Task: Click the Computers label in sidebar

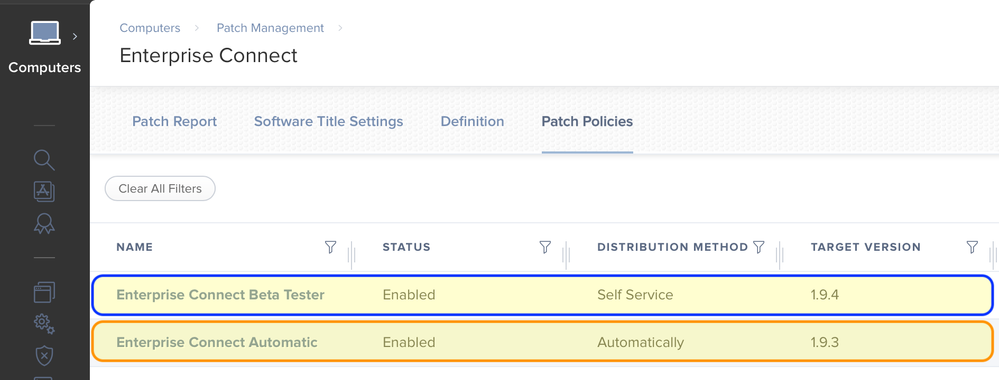Action: click(45, 68)
